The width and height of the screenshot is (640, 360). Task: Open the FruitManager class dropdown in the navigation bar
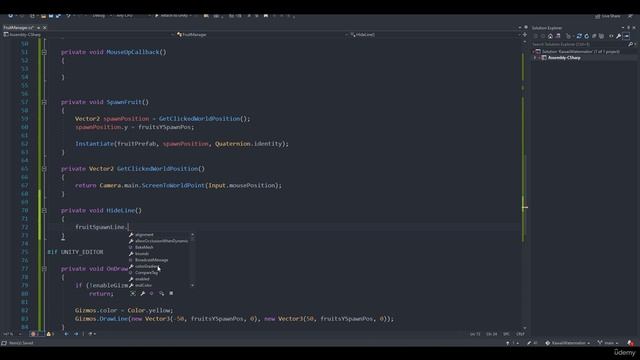click(x=261, y=35)
